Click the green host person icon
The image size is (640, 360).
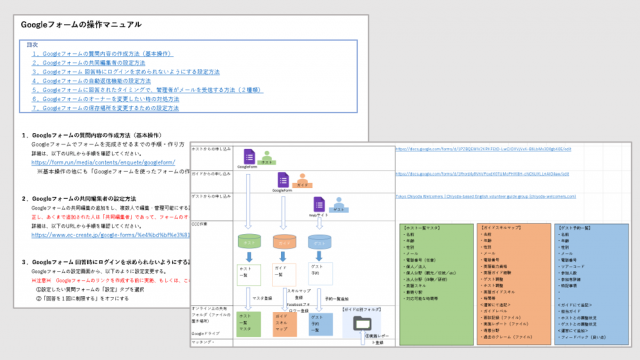coord(267,158)
